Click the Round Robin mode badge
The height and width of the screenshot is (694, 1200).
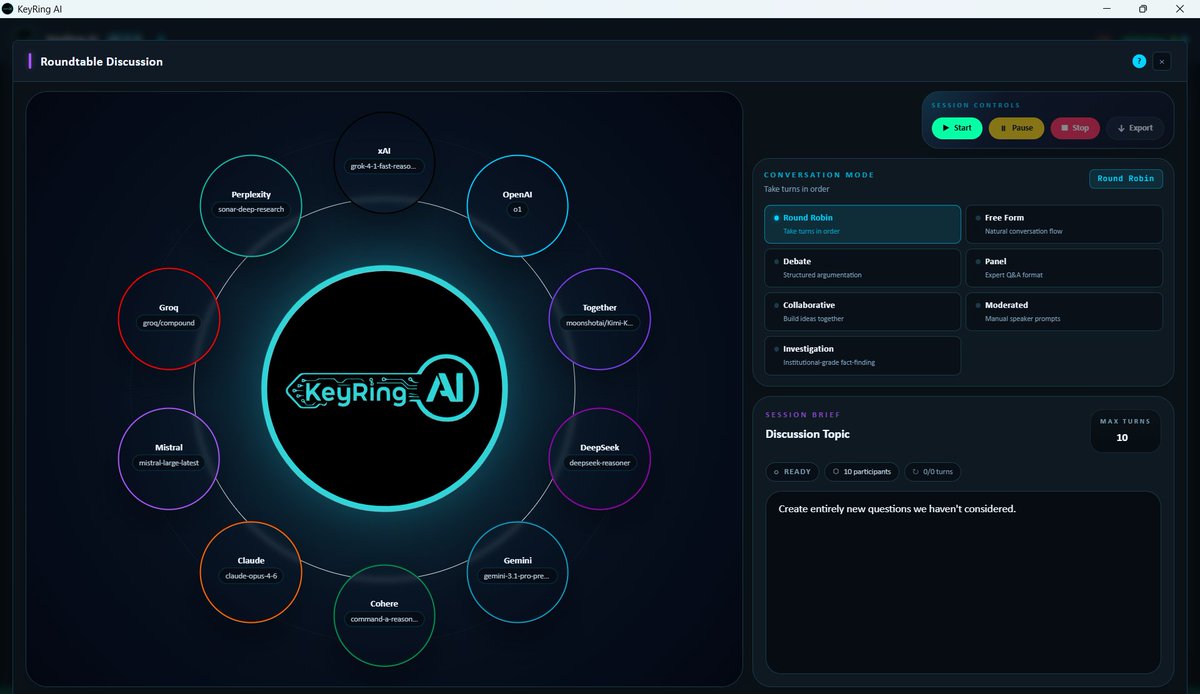1126,179
